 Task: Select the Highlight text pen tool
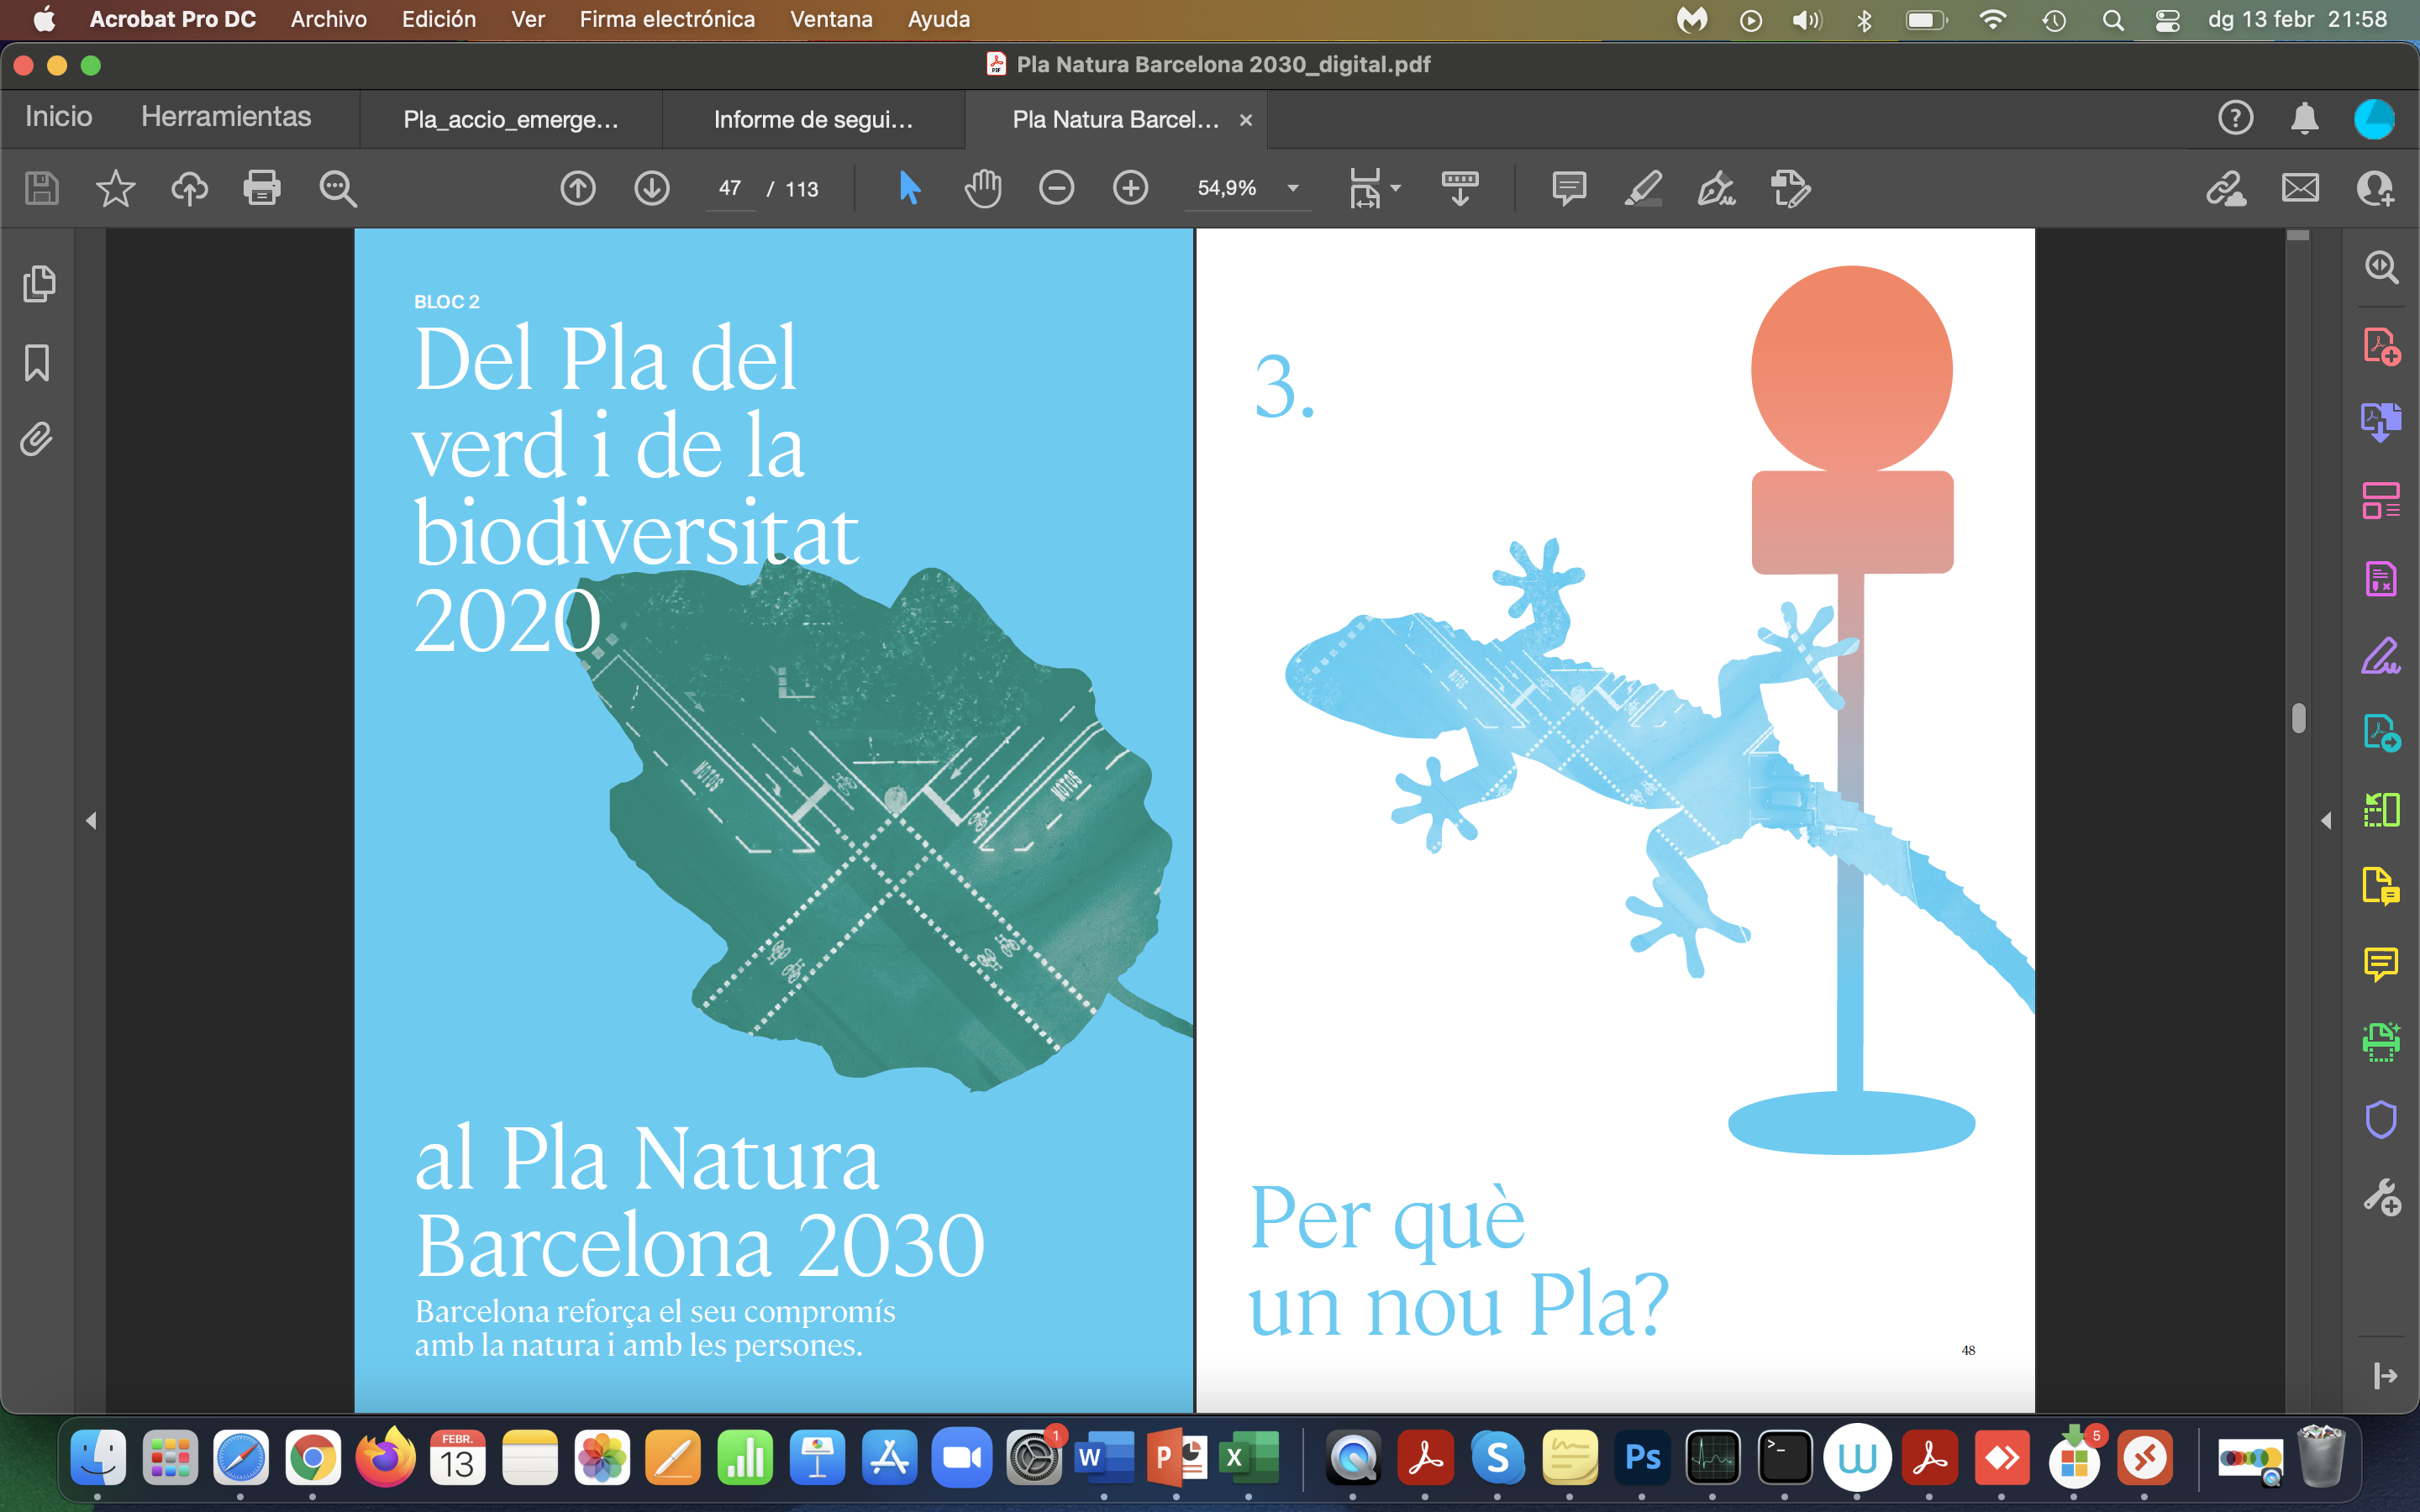(1642, 188)
